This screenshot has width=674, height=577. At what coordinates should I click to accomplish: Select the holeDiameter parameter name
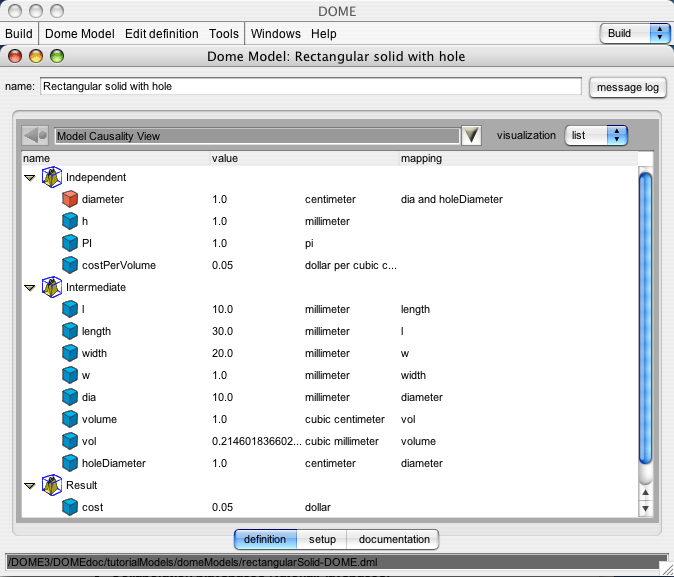coord(113,463)
